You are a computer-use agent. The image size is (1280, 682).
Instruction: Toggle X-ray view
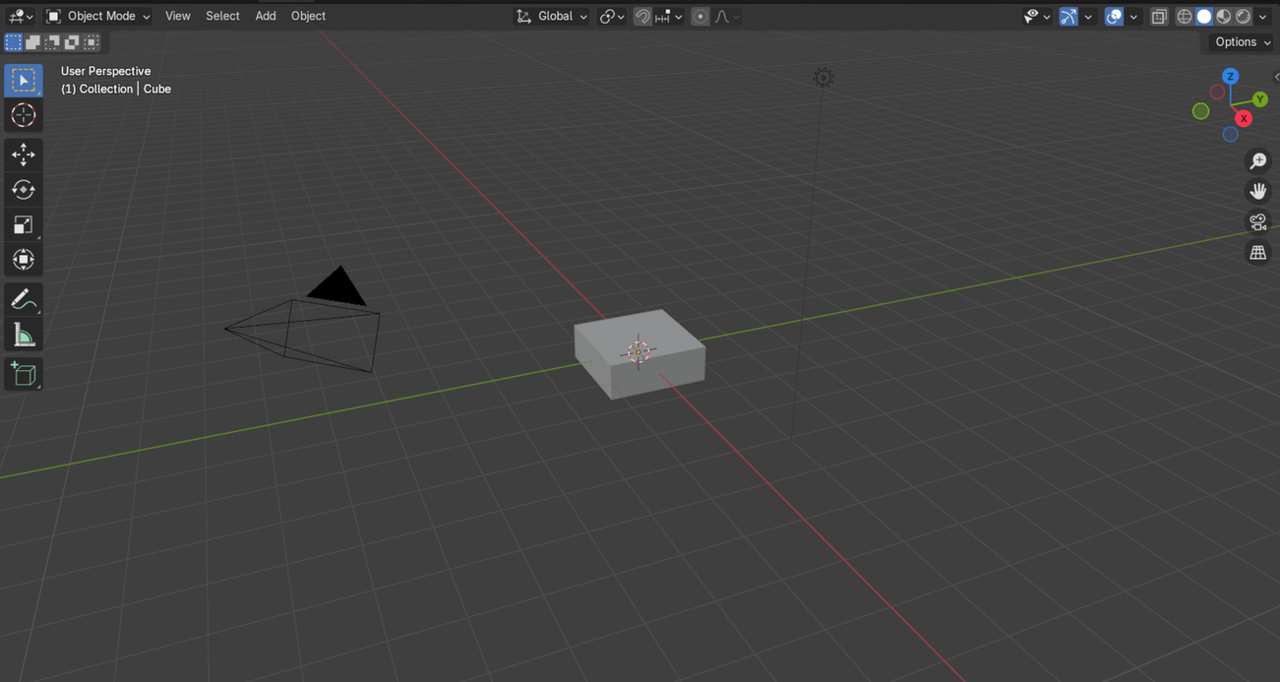click(x=1159, y=16)
